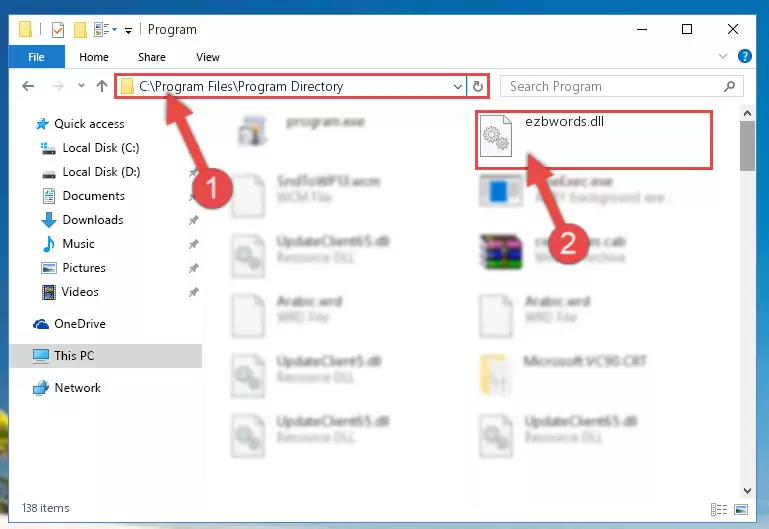Switch to the View tab

point(207,57)
